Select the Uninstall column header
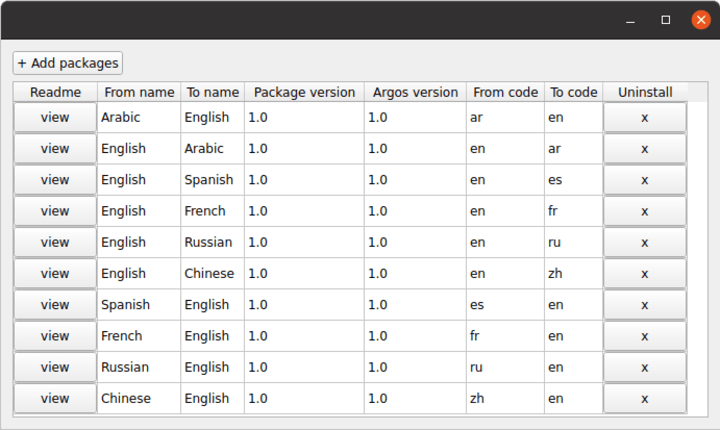 point(645,92)
